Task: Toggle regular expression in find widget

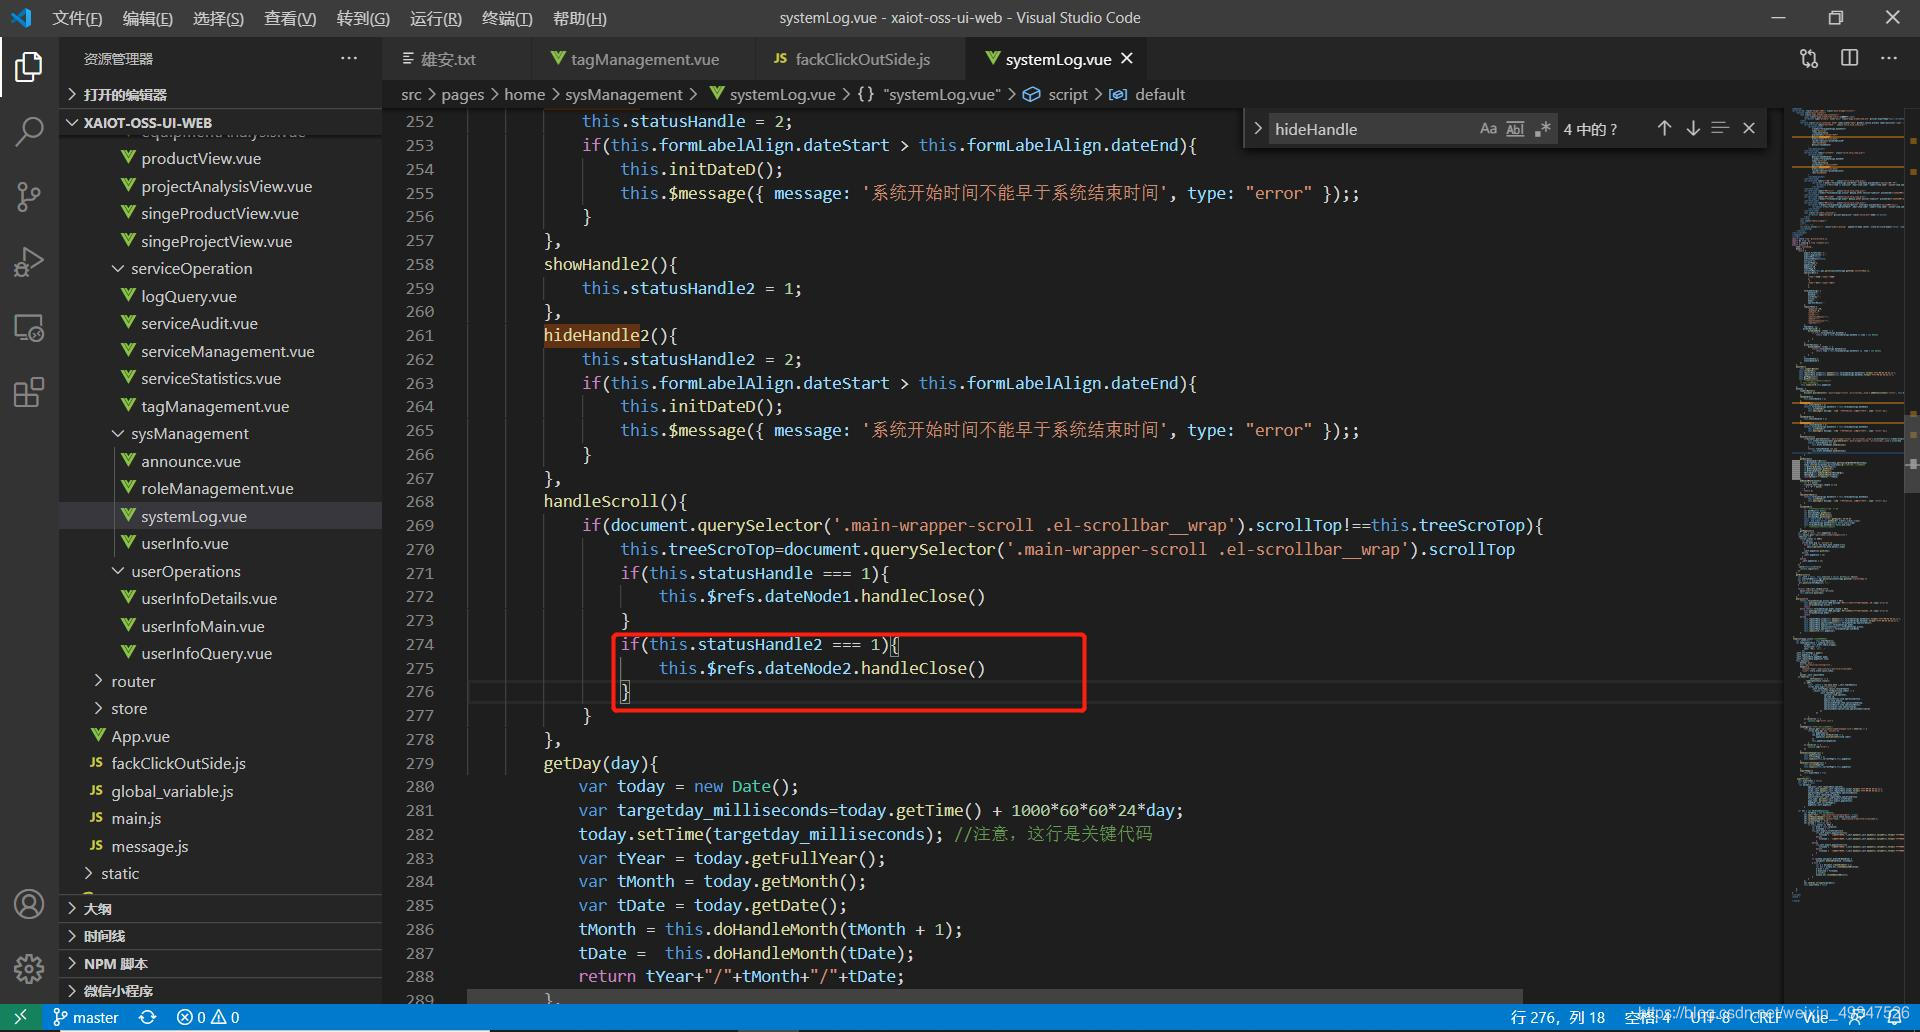Action: click(1542, 128)
